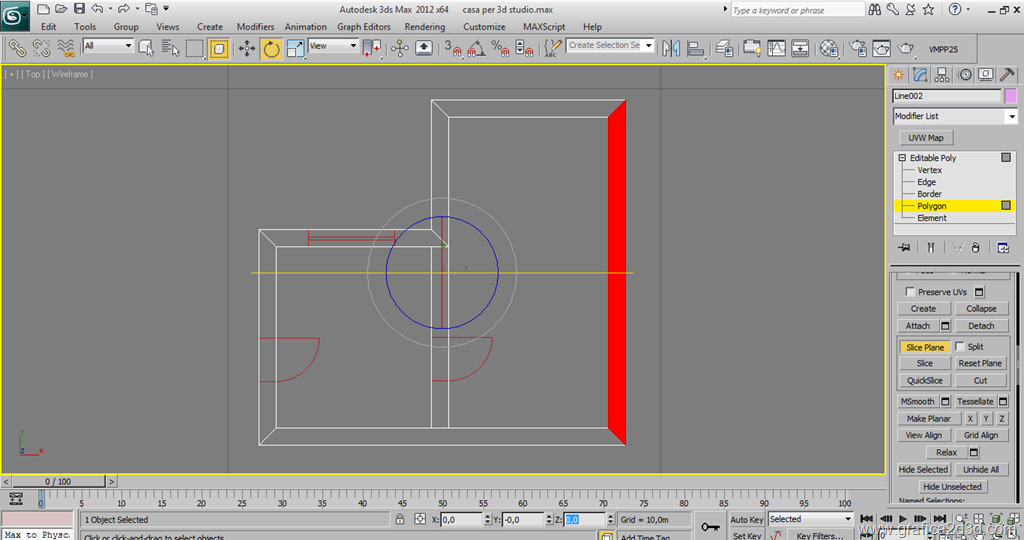The width and height of the screenshot is (1024, 540).
Task: Open the Material Editor icon
Action: tap(829, 48)
